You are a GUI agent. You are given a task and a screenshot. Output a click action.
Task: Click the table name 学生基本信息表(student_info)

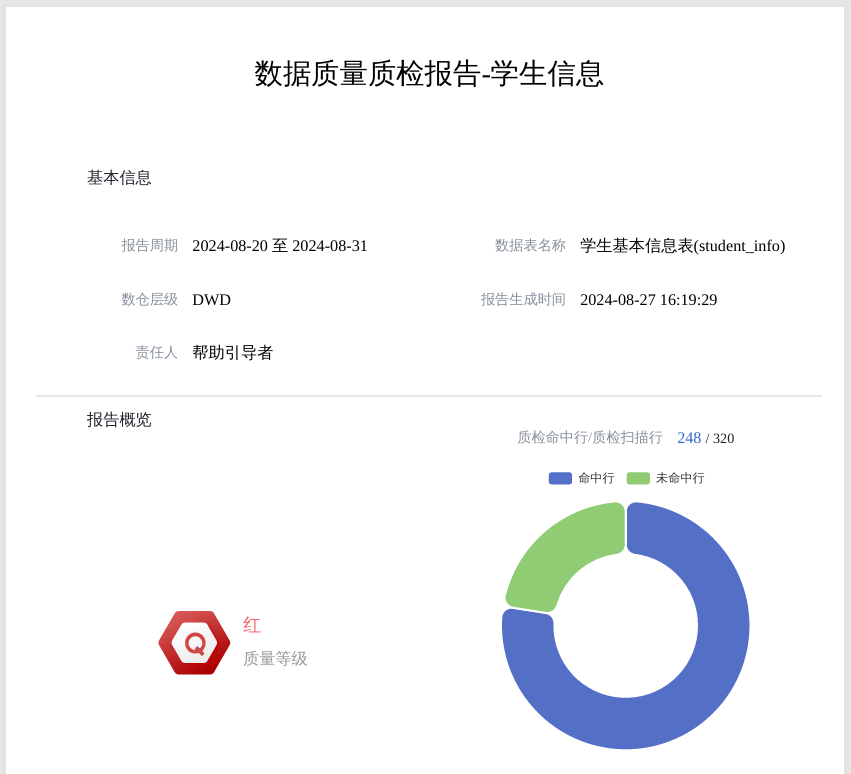(x=682, y=246)
